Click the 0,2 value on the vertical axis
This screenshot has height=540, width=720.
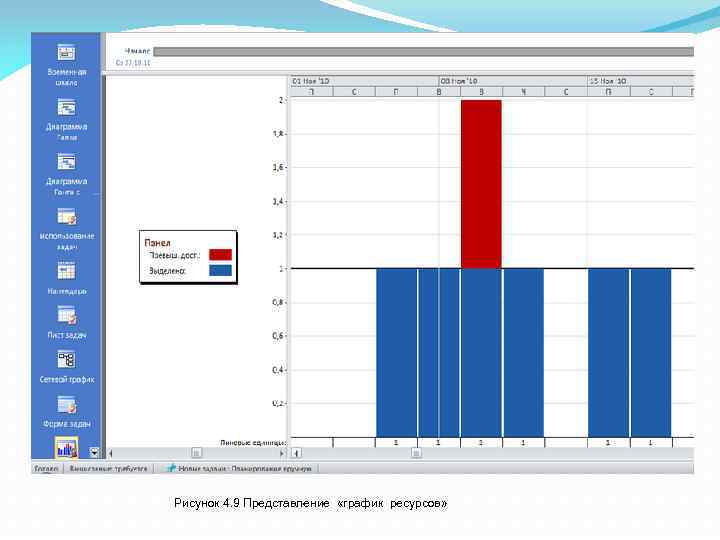tap(279, 403)
